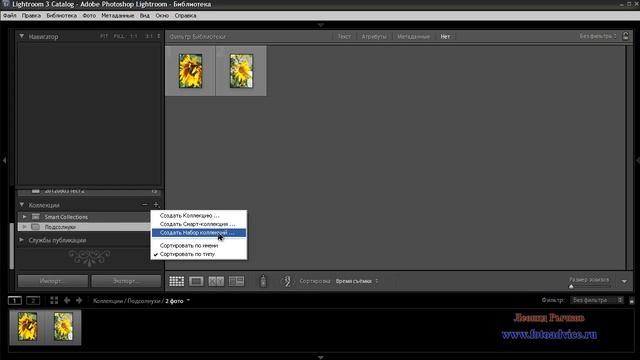Image resolution: width=640 pixels, height=360 pixels.
Task: Choose Создать Смарт-коллекция menu entry
Action: (x=199, y=224)
